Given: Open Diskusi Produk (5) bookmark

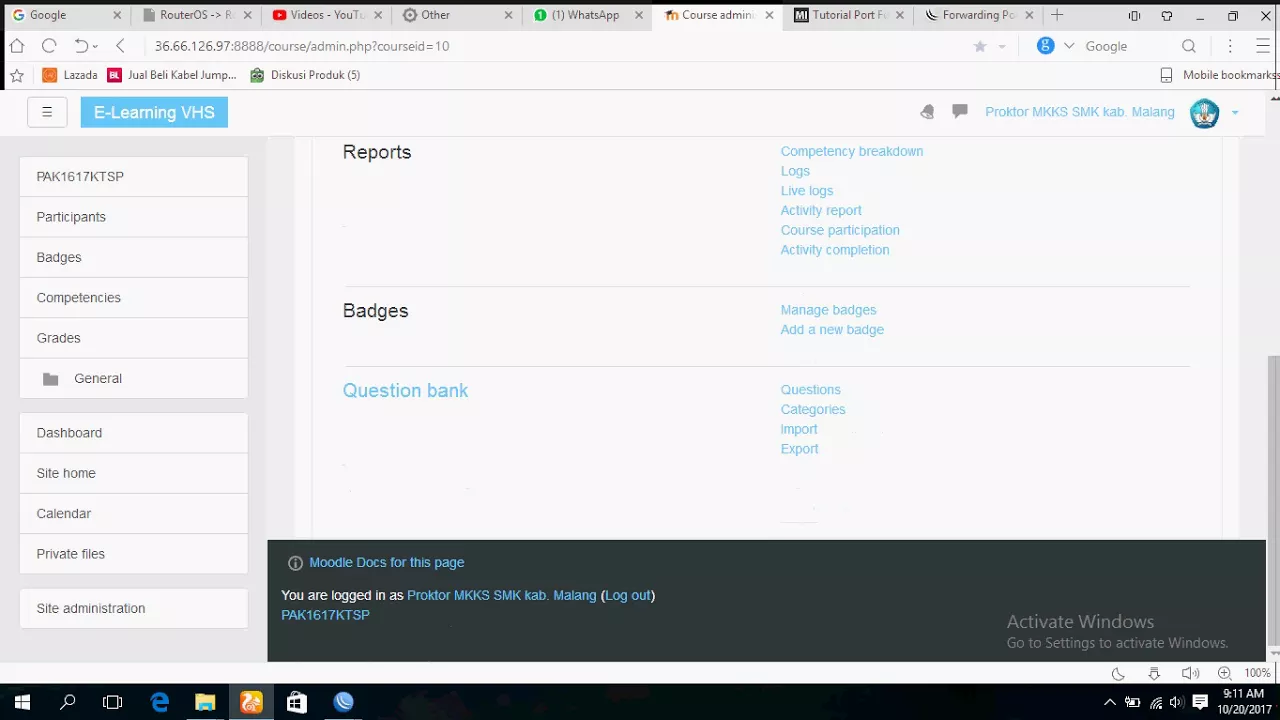Looking at the screenshot, I should [x=305, y=75].
